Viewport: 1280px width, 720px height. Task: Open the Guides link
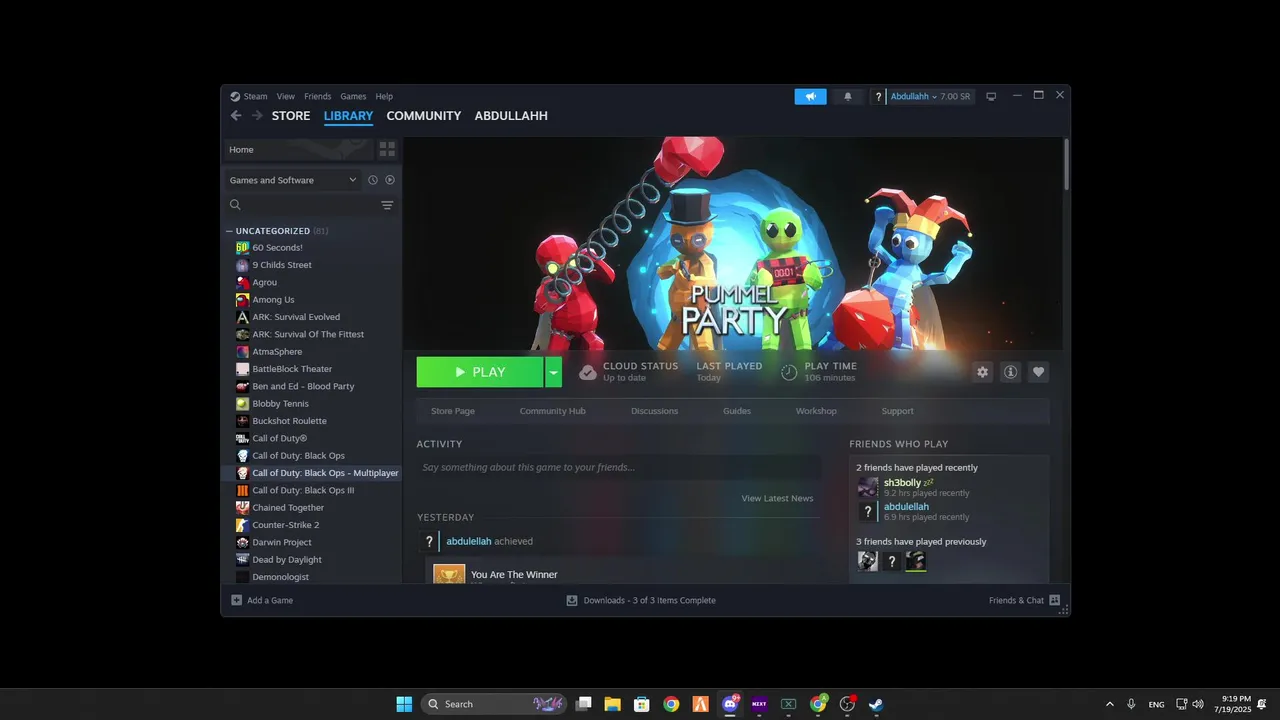[x=737, y=411]
